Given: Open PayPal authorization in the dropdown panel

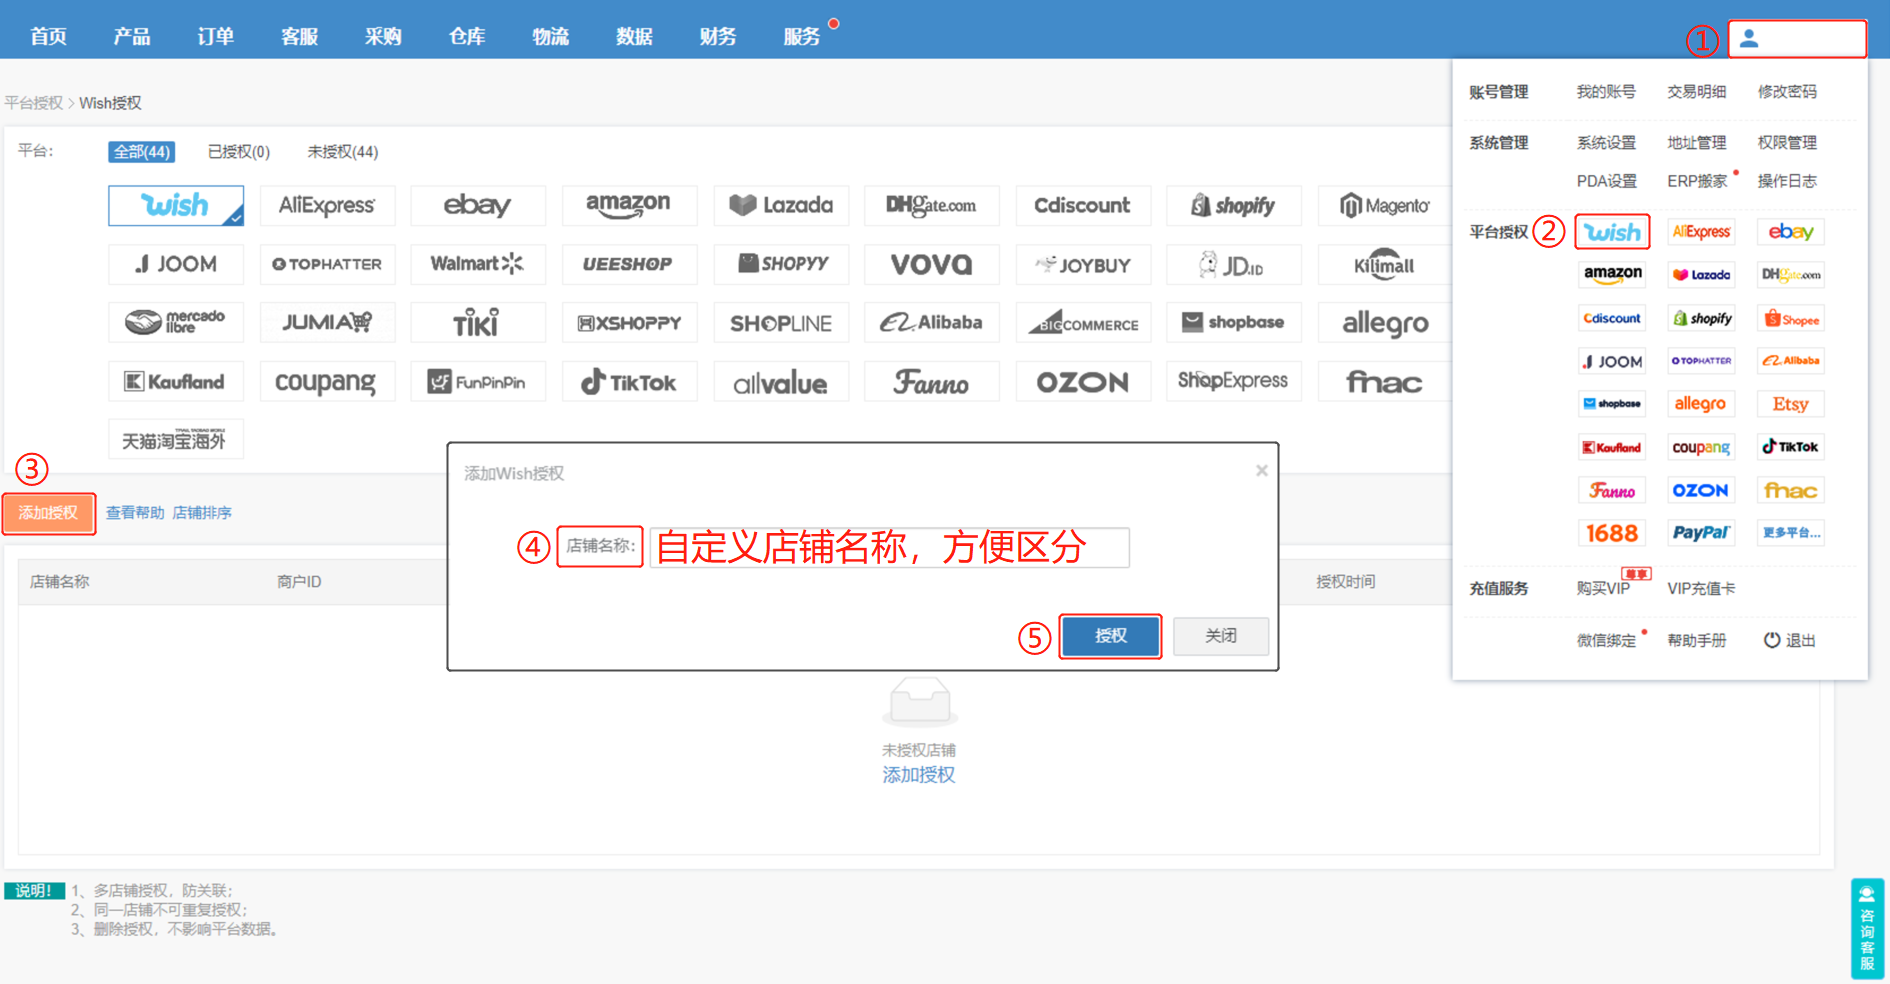Looking at the screenshot, I should click(1701, 533).
